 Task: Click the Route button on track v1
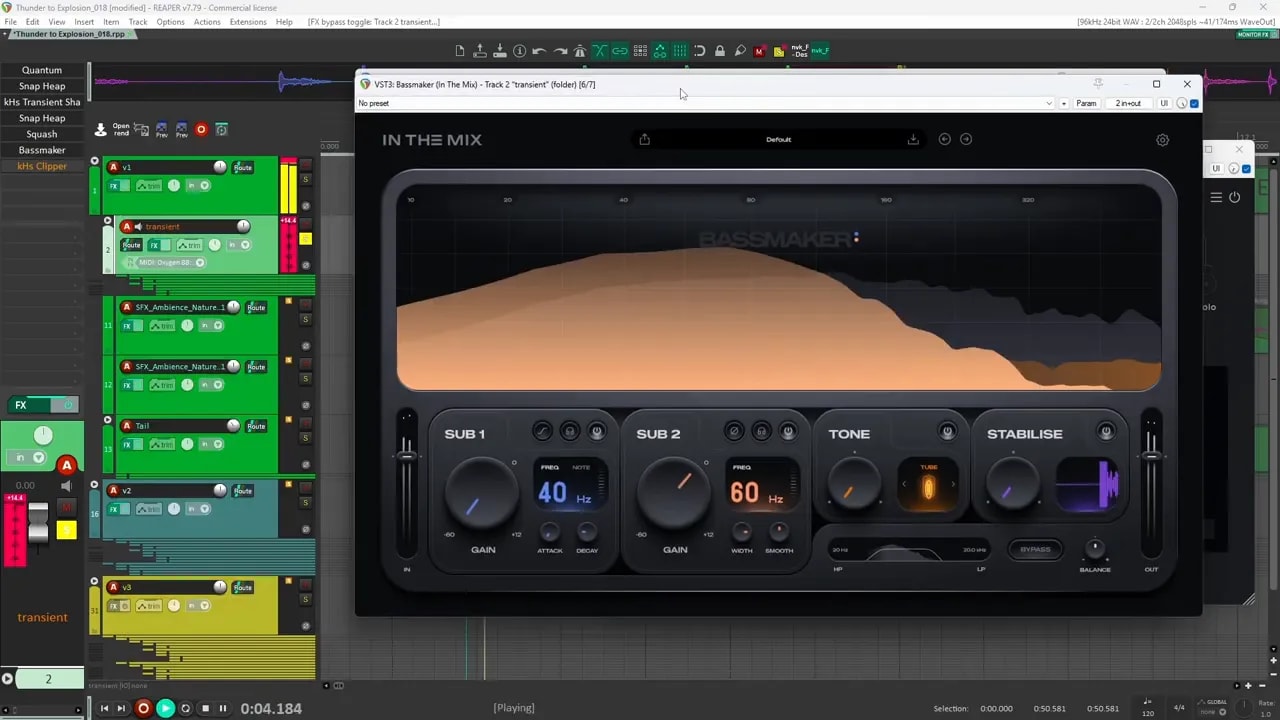[242, 167]
